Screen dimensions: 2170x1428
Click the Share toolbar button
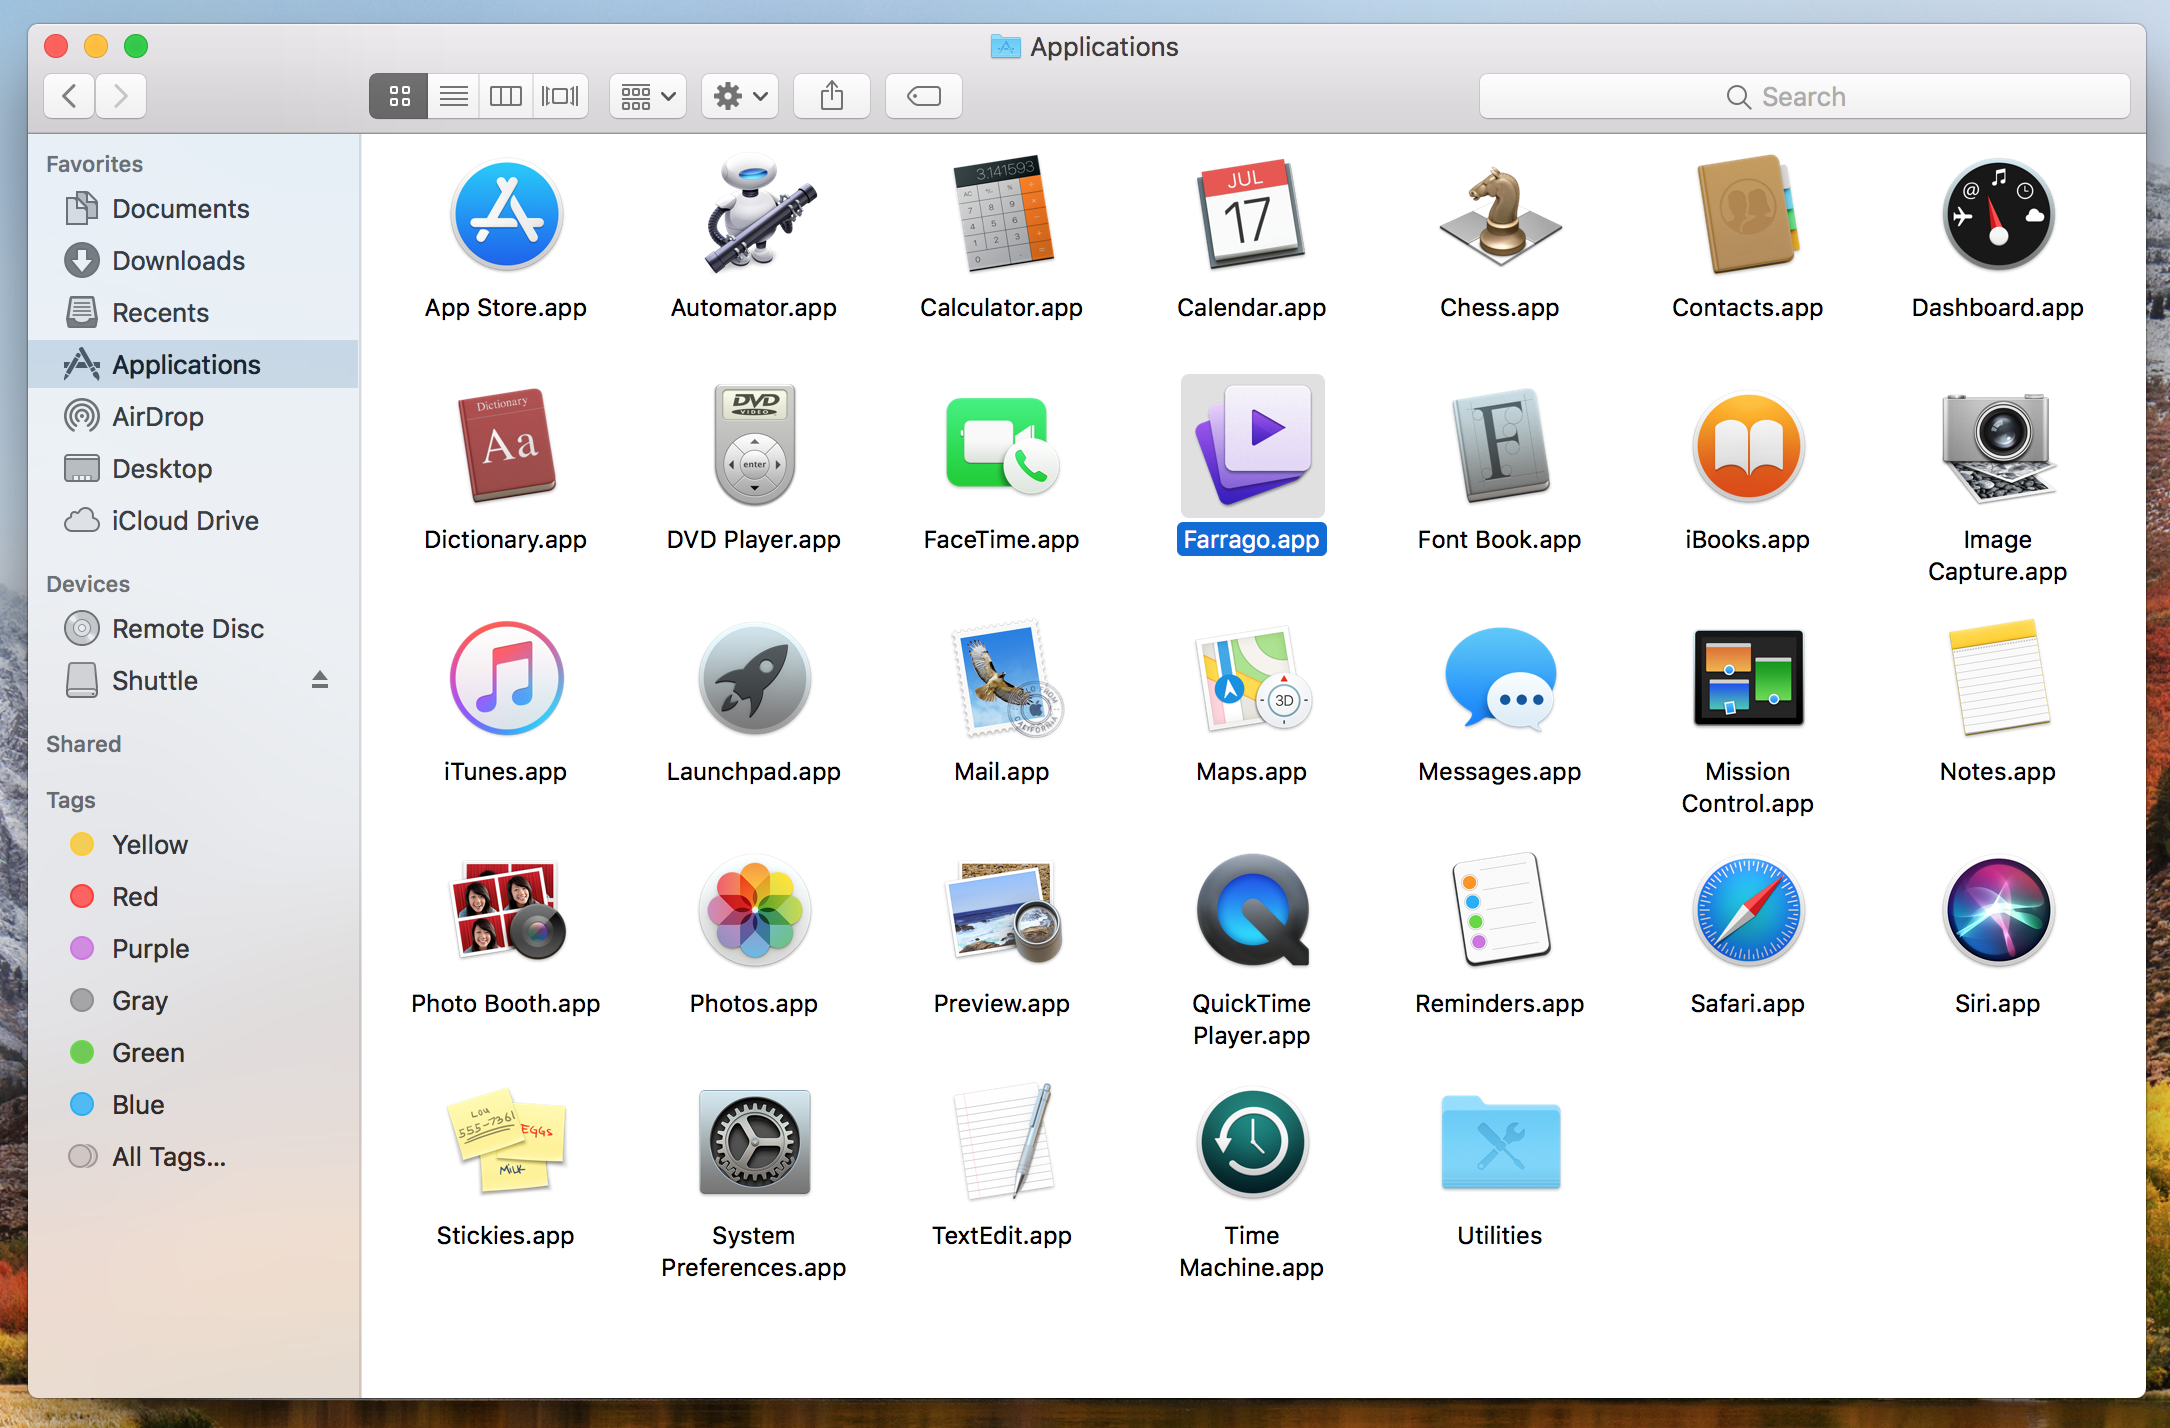tap(832, 96)
